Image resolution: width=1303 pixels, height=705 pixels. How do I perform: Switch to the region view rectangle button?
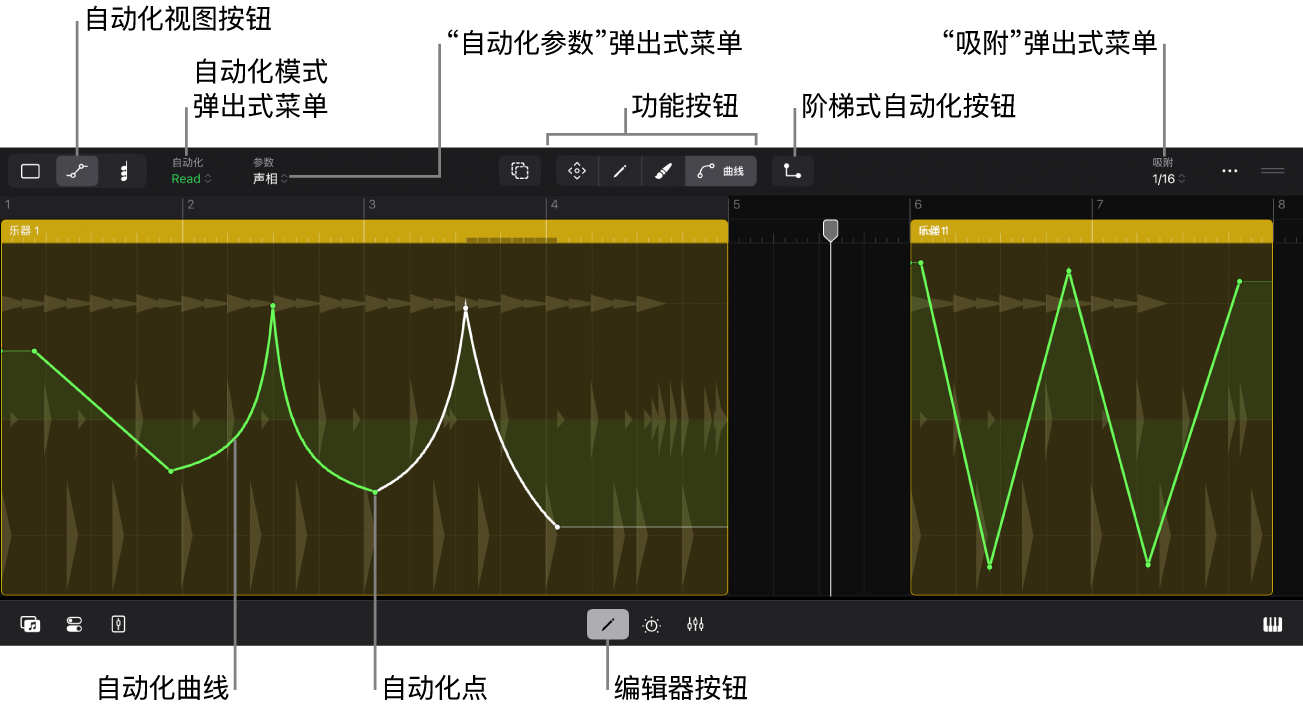coord(31,171)
